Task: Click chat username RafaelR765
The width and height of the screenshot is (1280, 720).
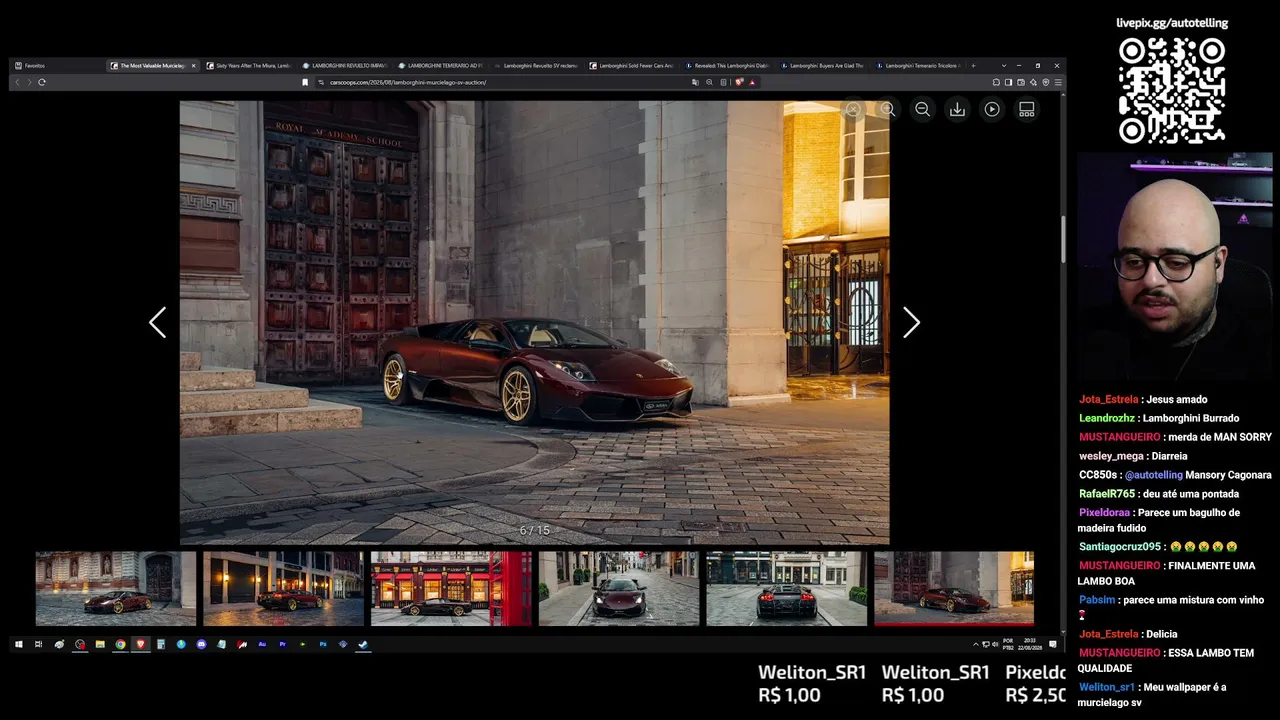Action: (1107, 494)
